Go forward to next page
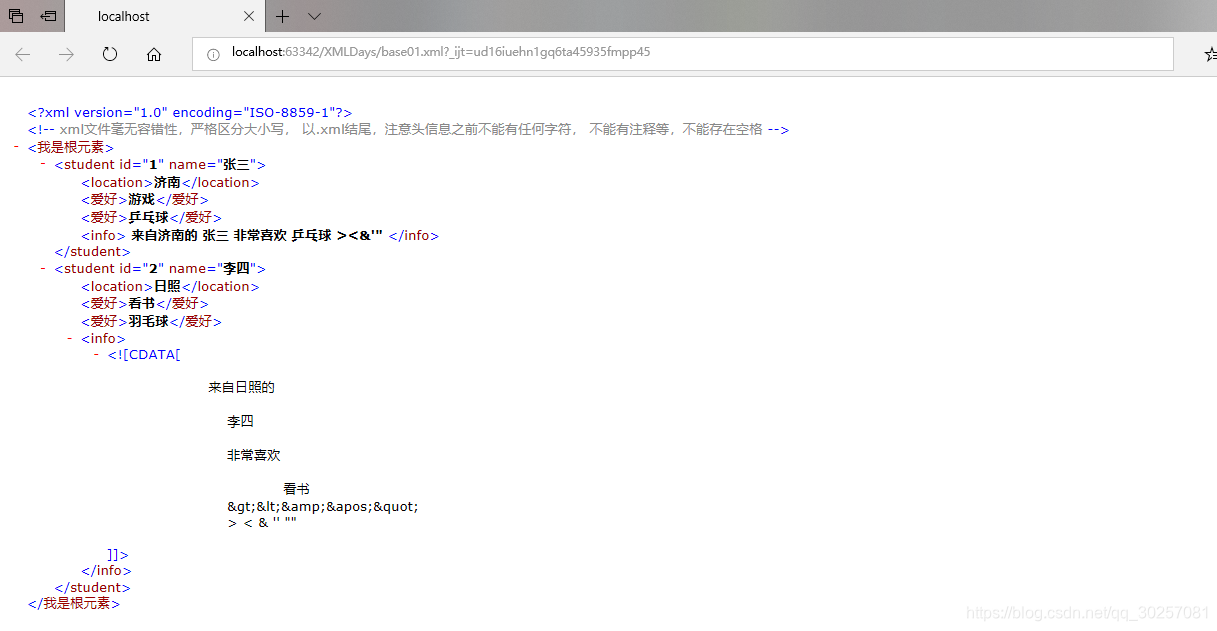This screenshot has width=1217, height=631. pos(66,54)
